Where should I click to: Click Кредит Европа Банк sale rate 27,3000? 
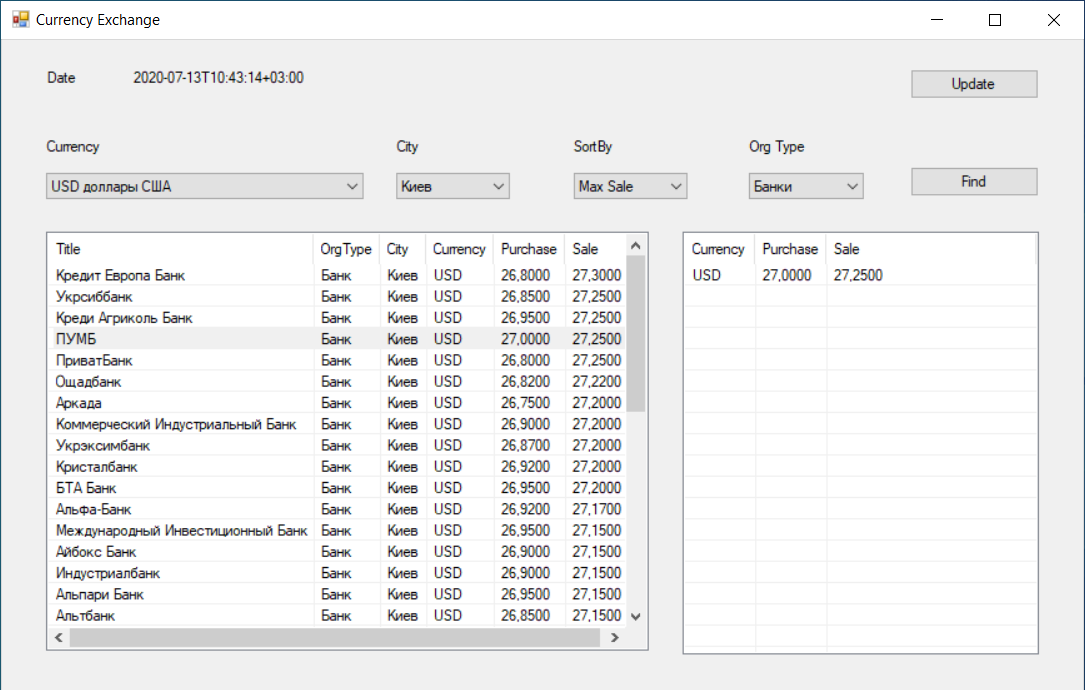point(596,275)
